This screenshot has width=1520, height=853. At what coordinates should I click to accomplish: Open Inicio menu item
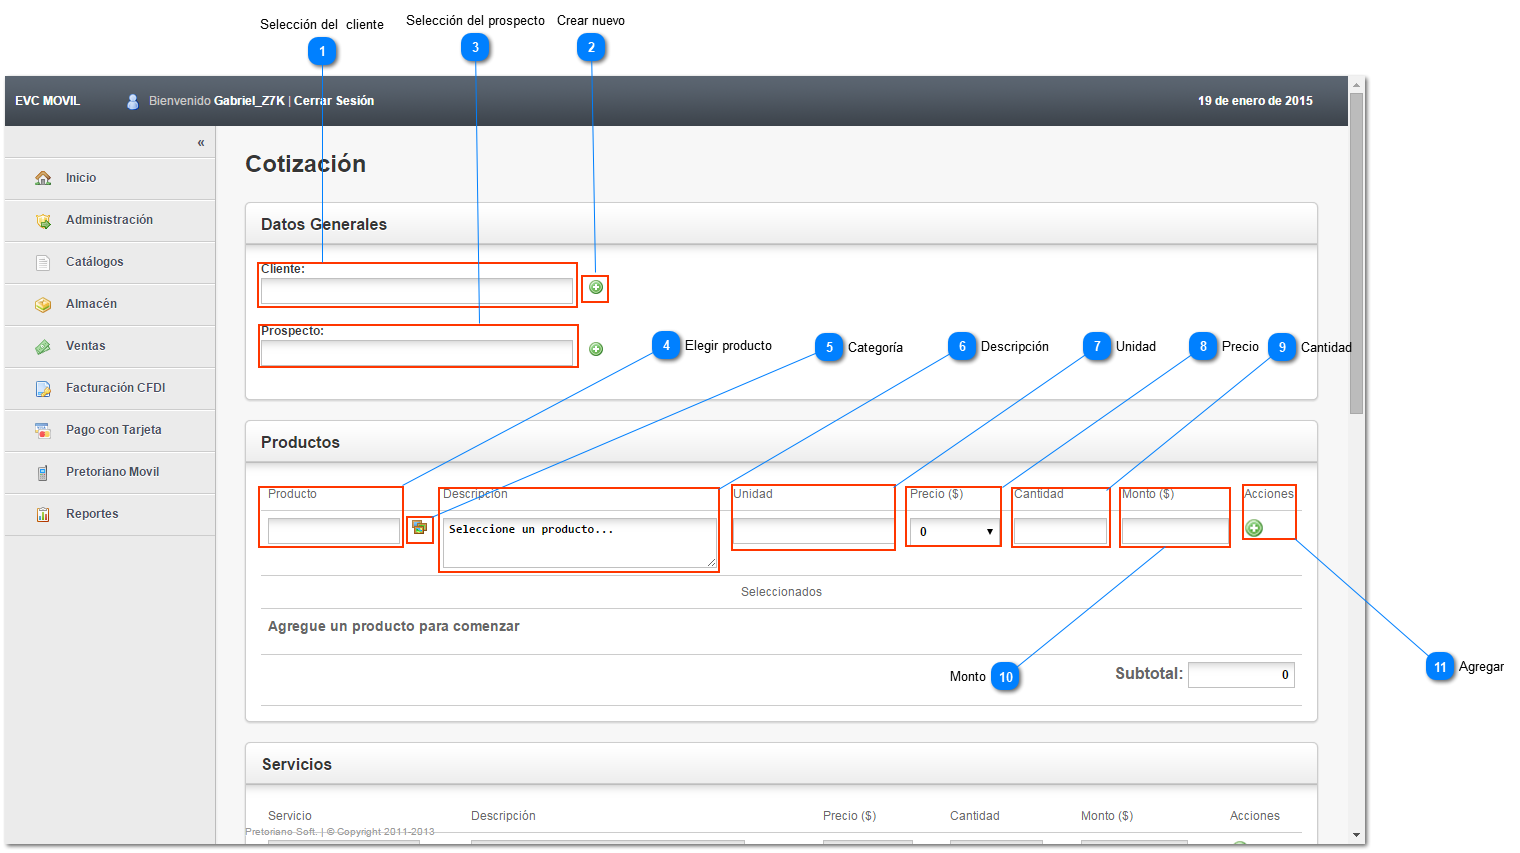tap(110, 178)
